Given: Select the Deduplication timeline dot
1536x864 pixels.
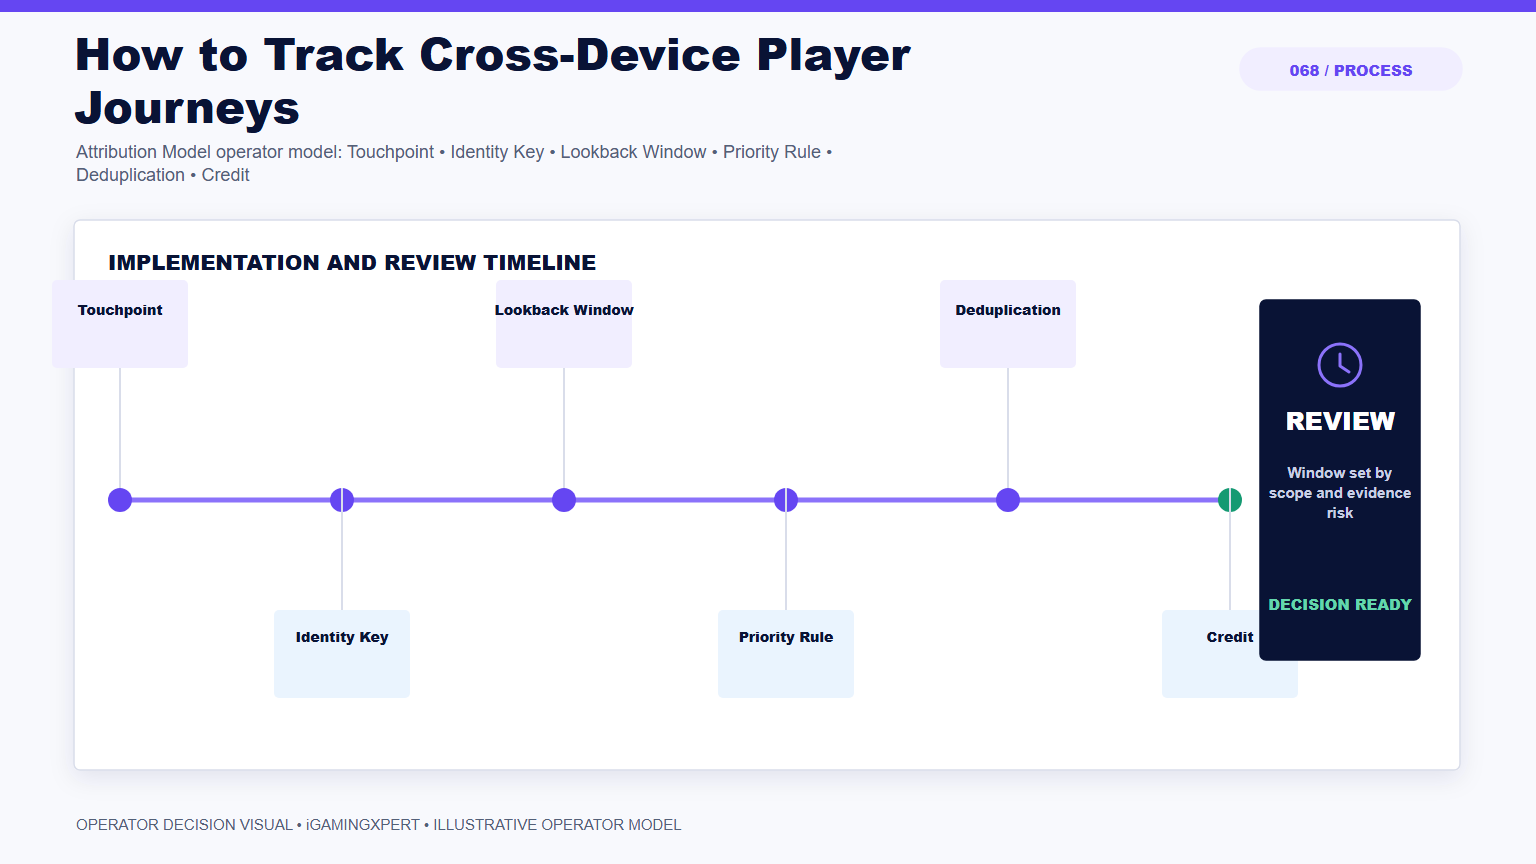Looking at the screenshot, I should pos(1008,500).
